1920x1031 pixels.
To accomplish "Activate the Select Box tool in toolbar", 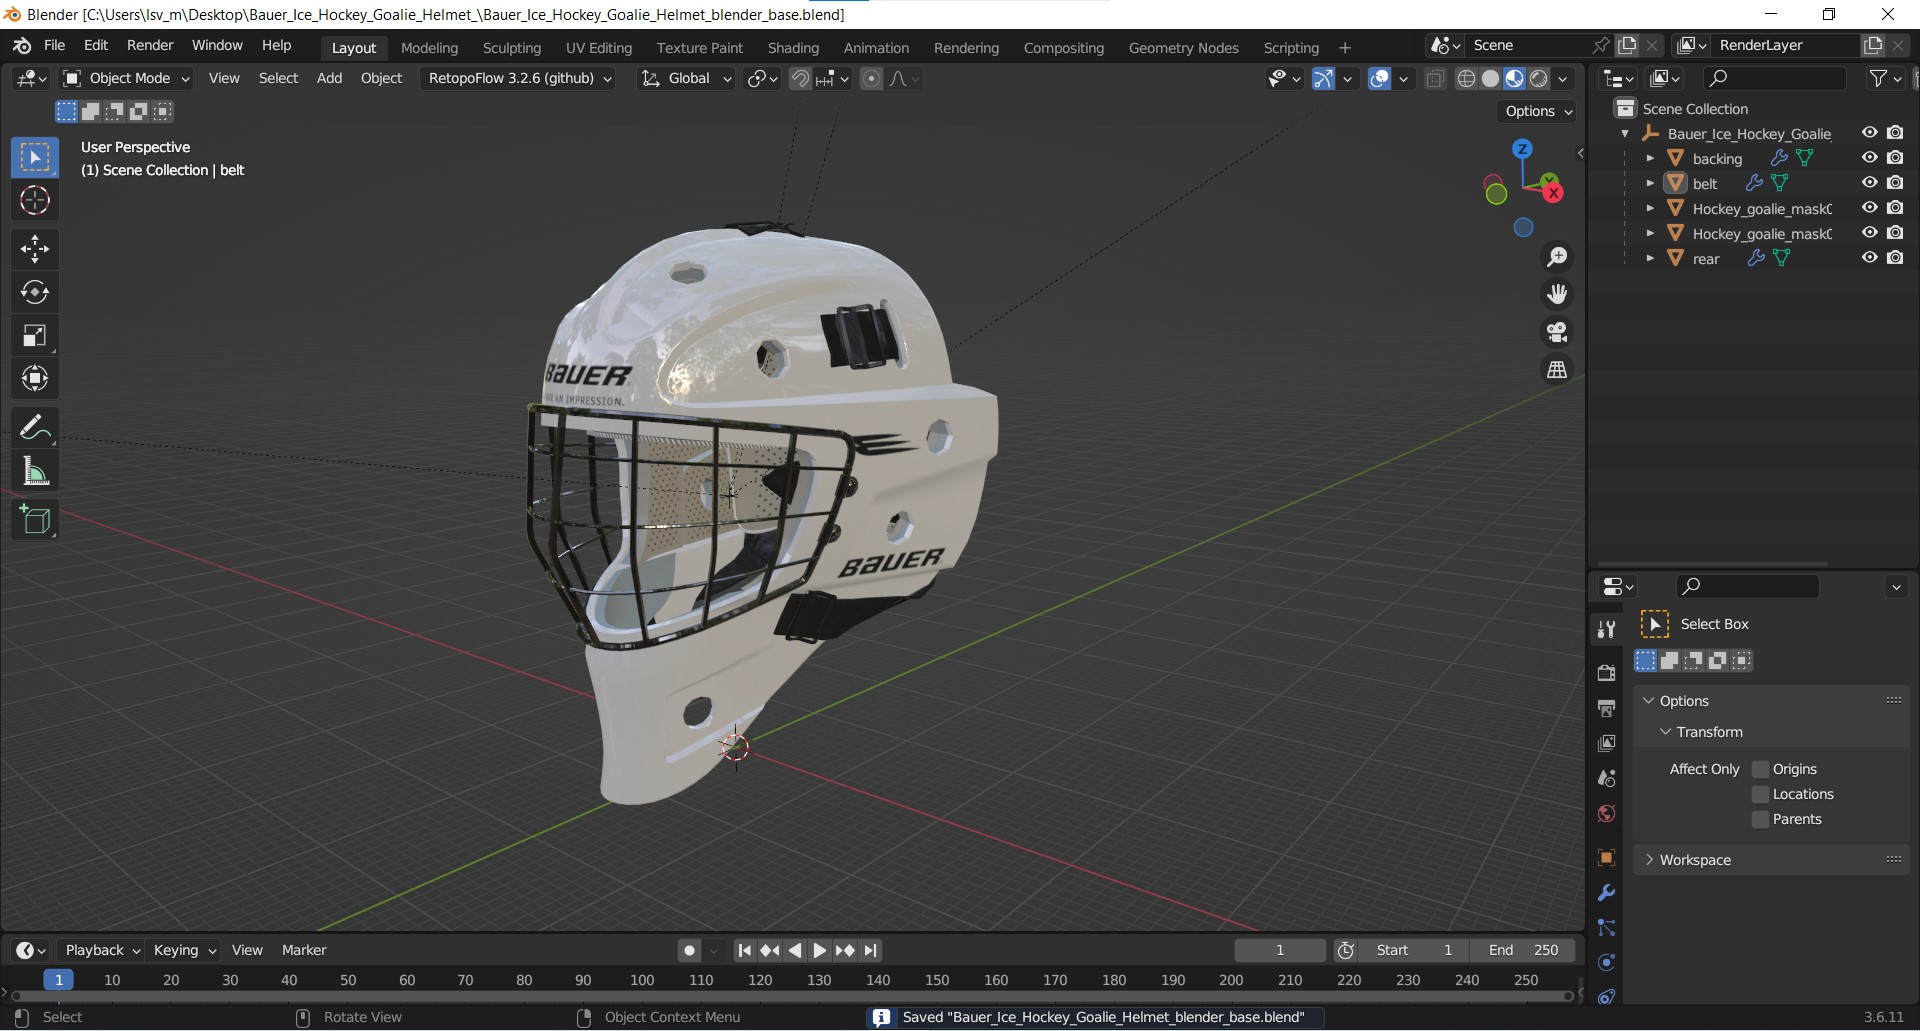I will [35, 158].
